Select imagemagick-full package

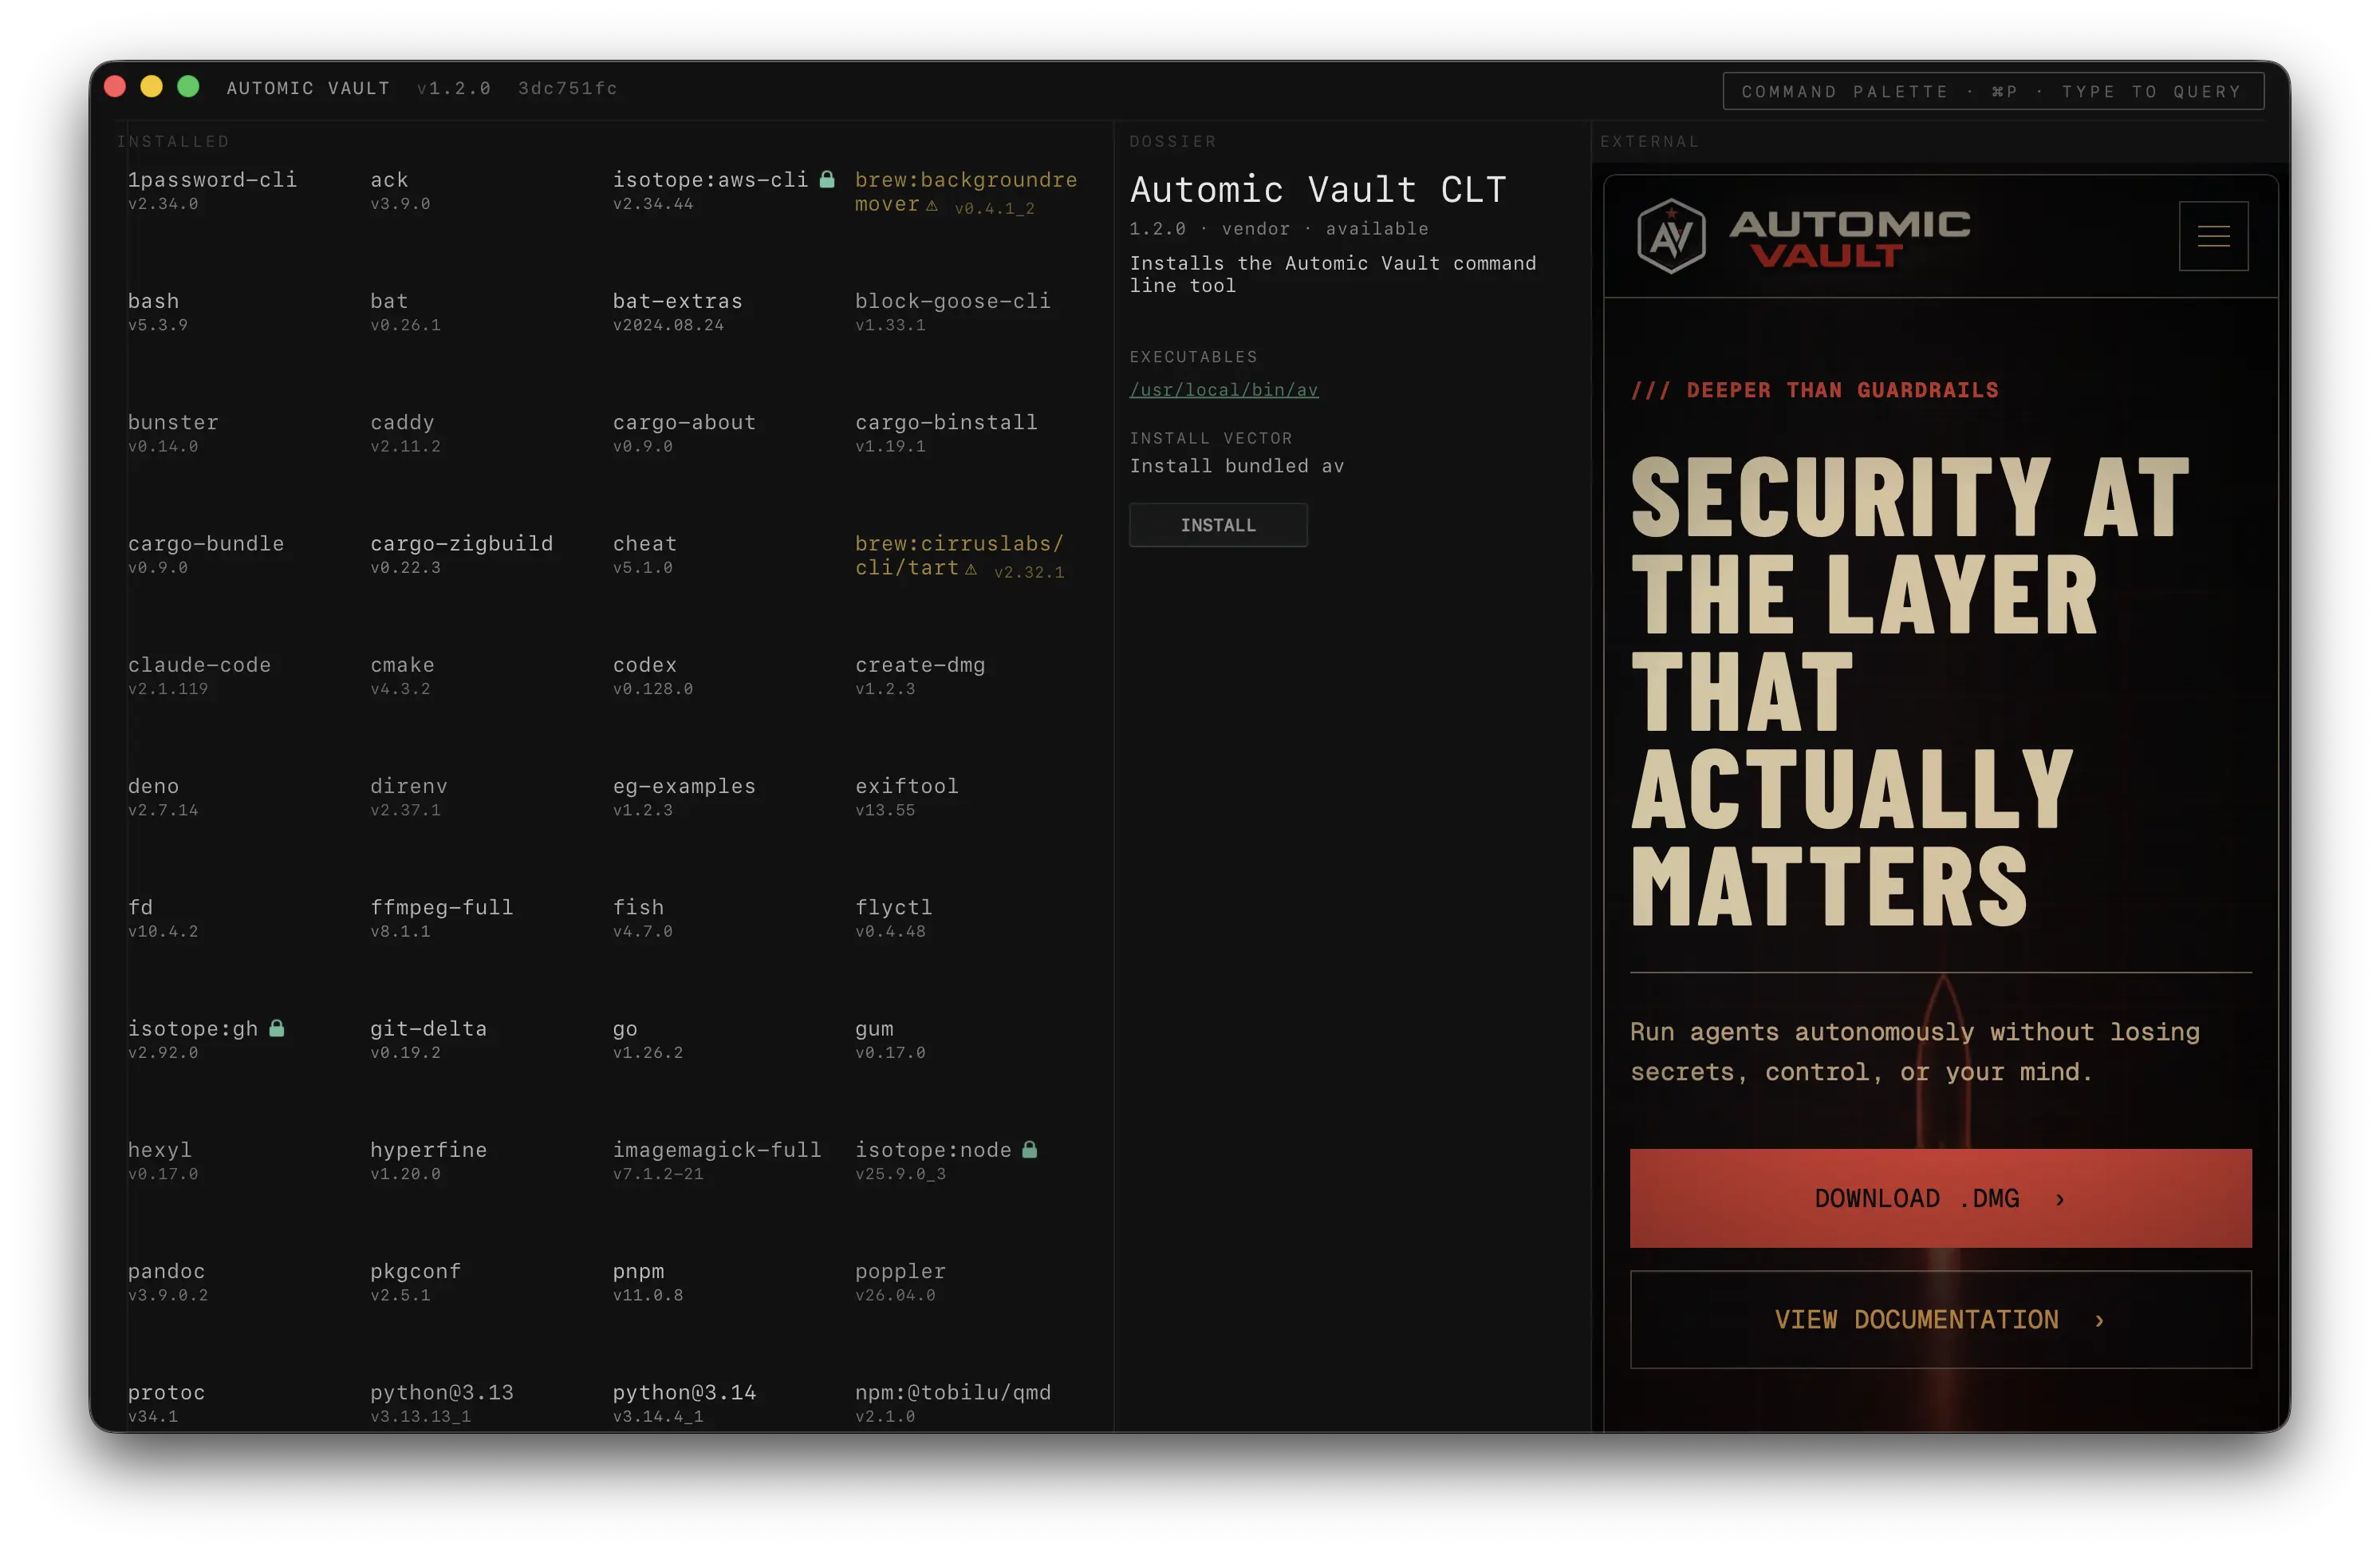click(x=717, y=1161)
